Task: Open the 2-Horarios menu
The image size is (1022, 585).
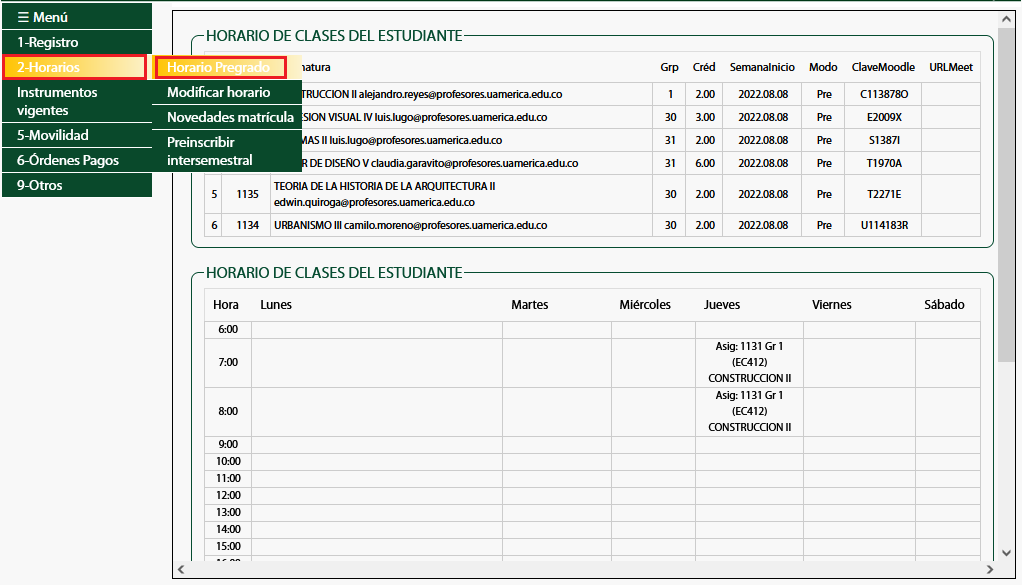Action: coord(74,67)
